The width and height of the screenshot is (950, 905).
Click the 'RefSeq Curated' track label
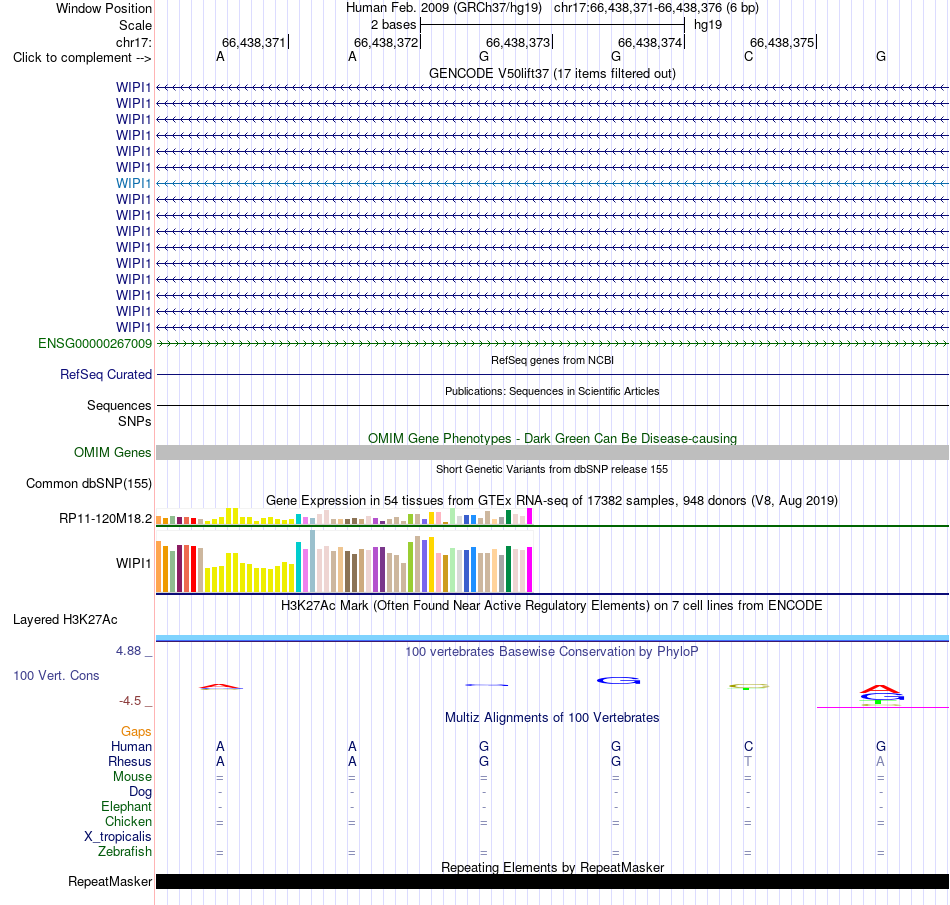[105, 374]
